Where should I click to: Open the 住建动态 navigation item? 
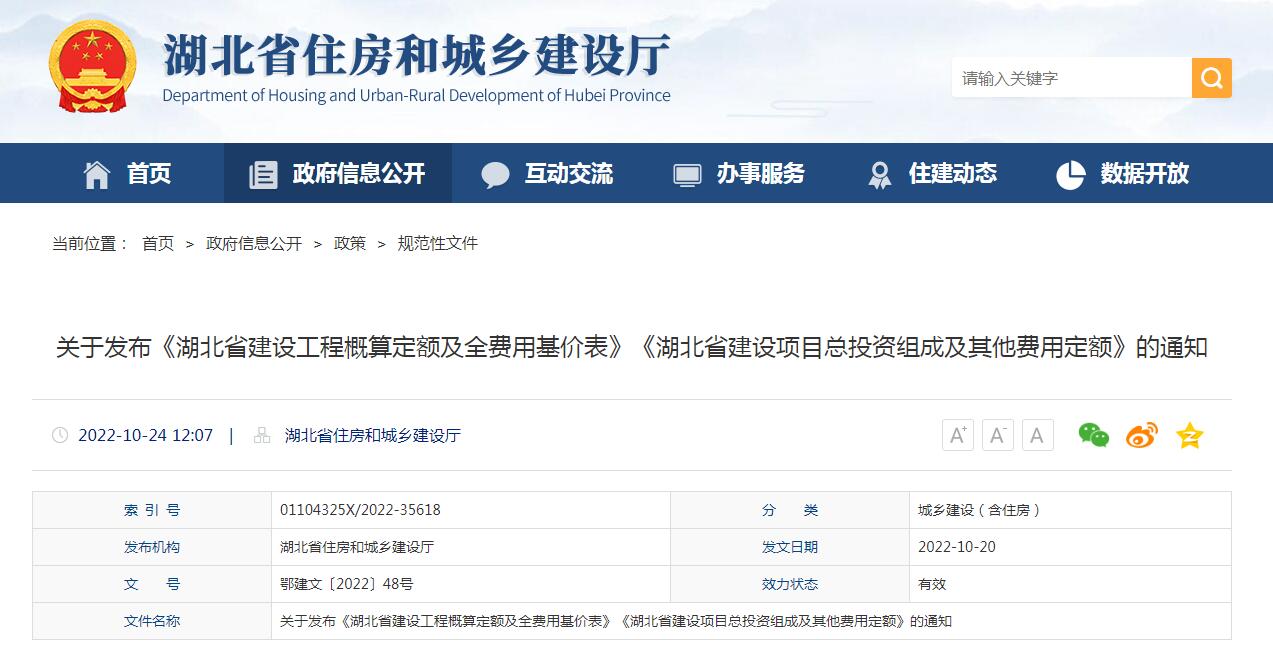(x=931, y=174)
